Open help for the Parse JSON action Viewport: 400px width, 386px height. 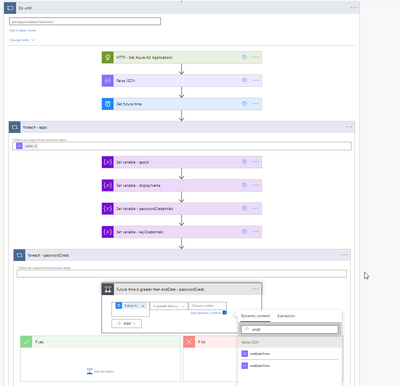point(244,80)
